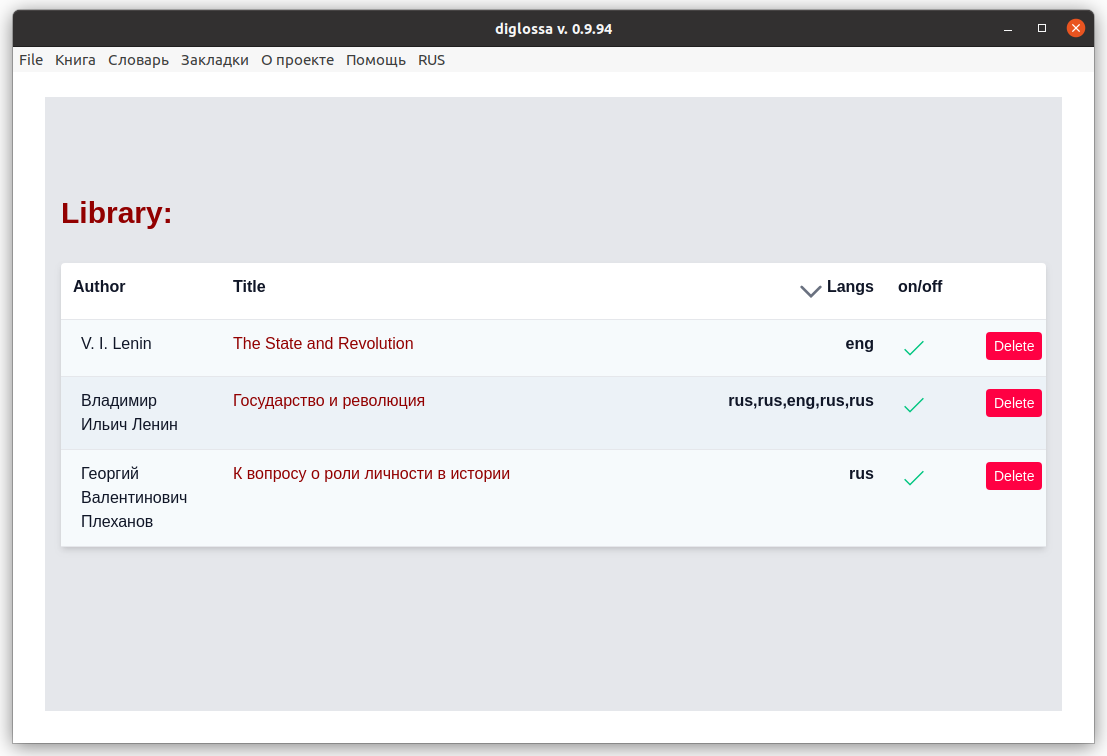The image size is (1107, 756).
Task: Toggle the Плеханов book green checkmark
Action: click(x=914, y=478)
